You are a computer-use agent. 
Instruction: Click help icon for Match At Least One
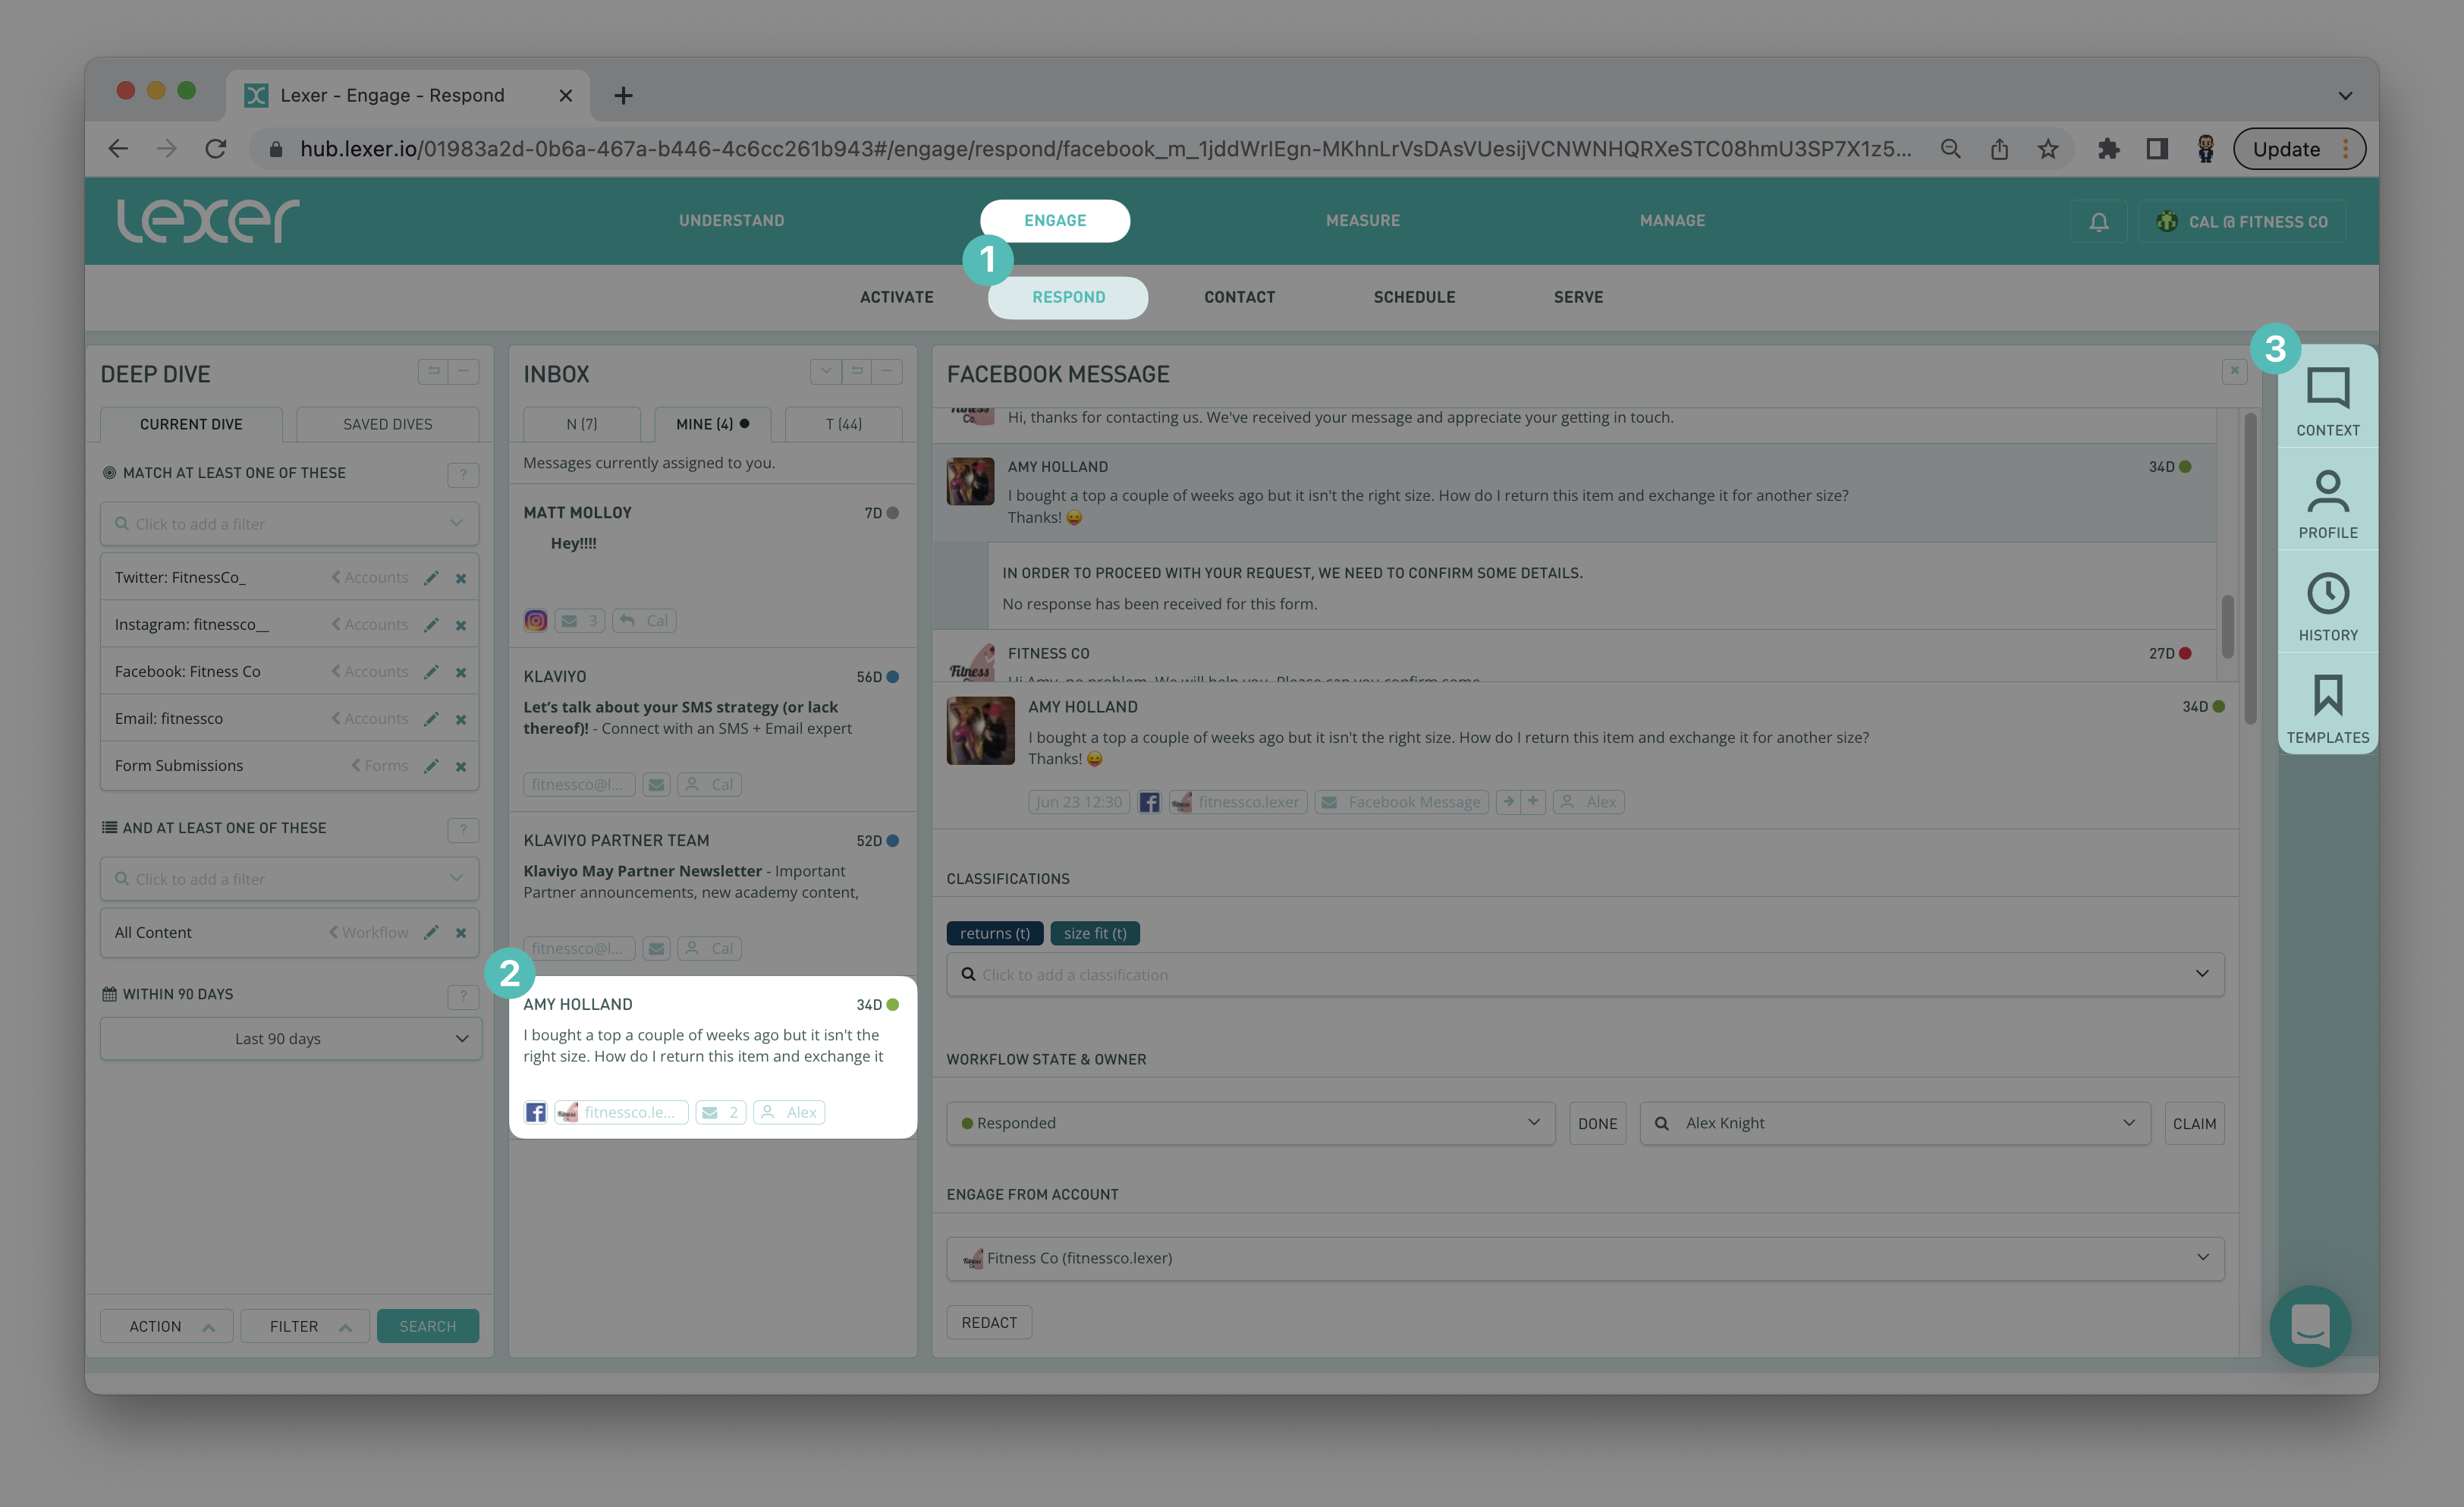tap(463, 474)
